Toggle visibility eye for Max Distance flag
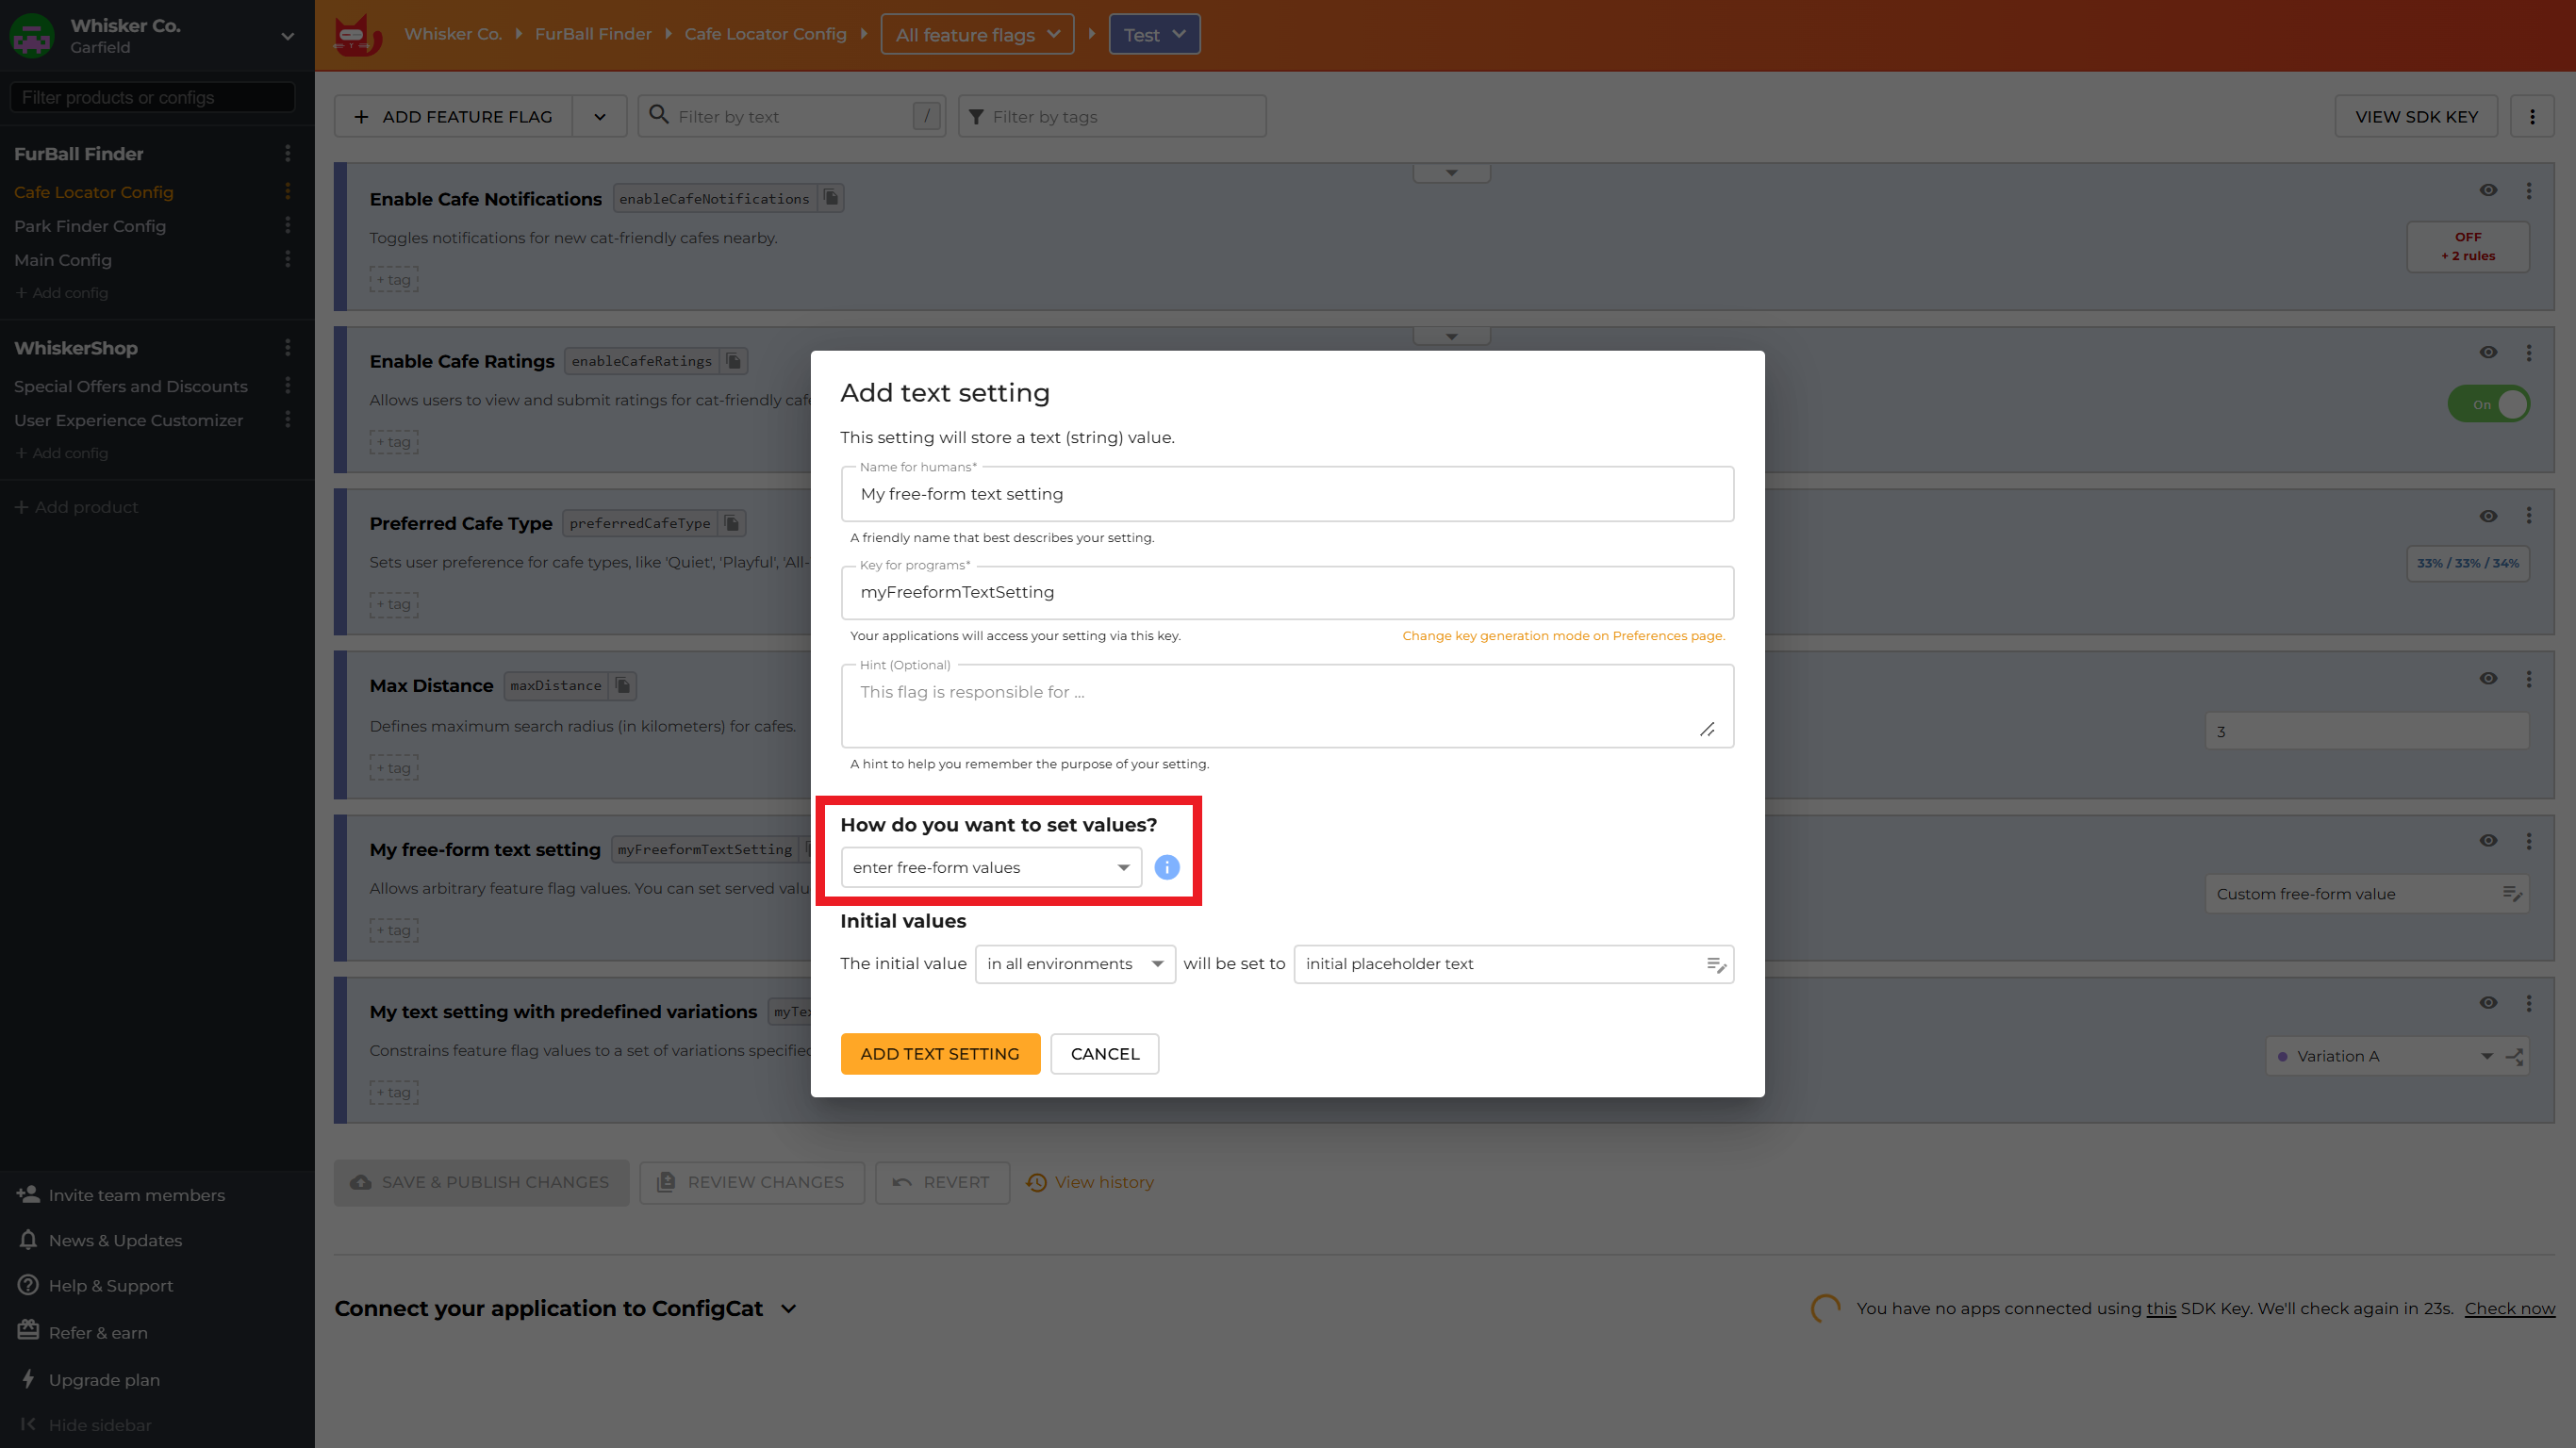 tap(2488, 678)
